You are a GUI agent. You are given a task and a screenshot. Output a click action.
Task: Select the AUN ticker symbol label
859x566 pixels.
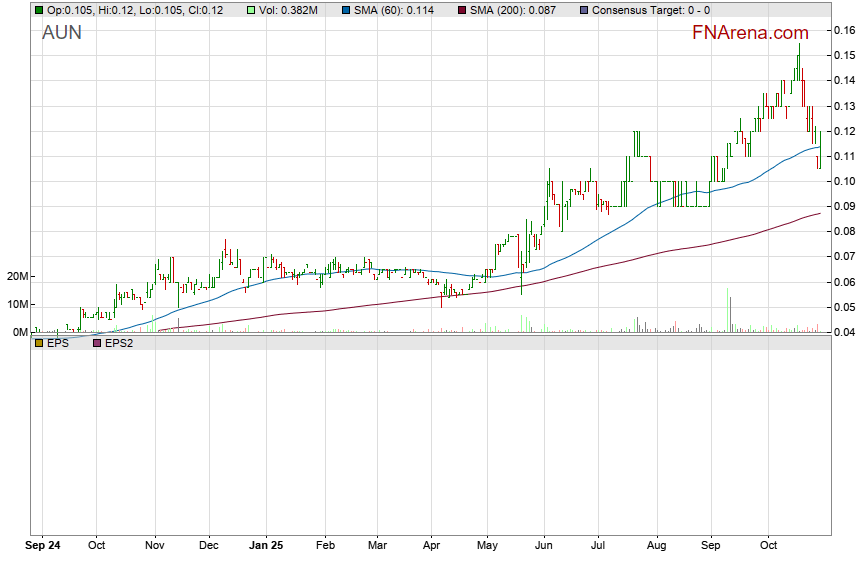62,33
